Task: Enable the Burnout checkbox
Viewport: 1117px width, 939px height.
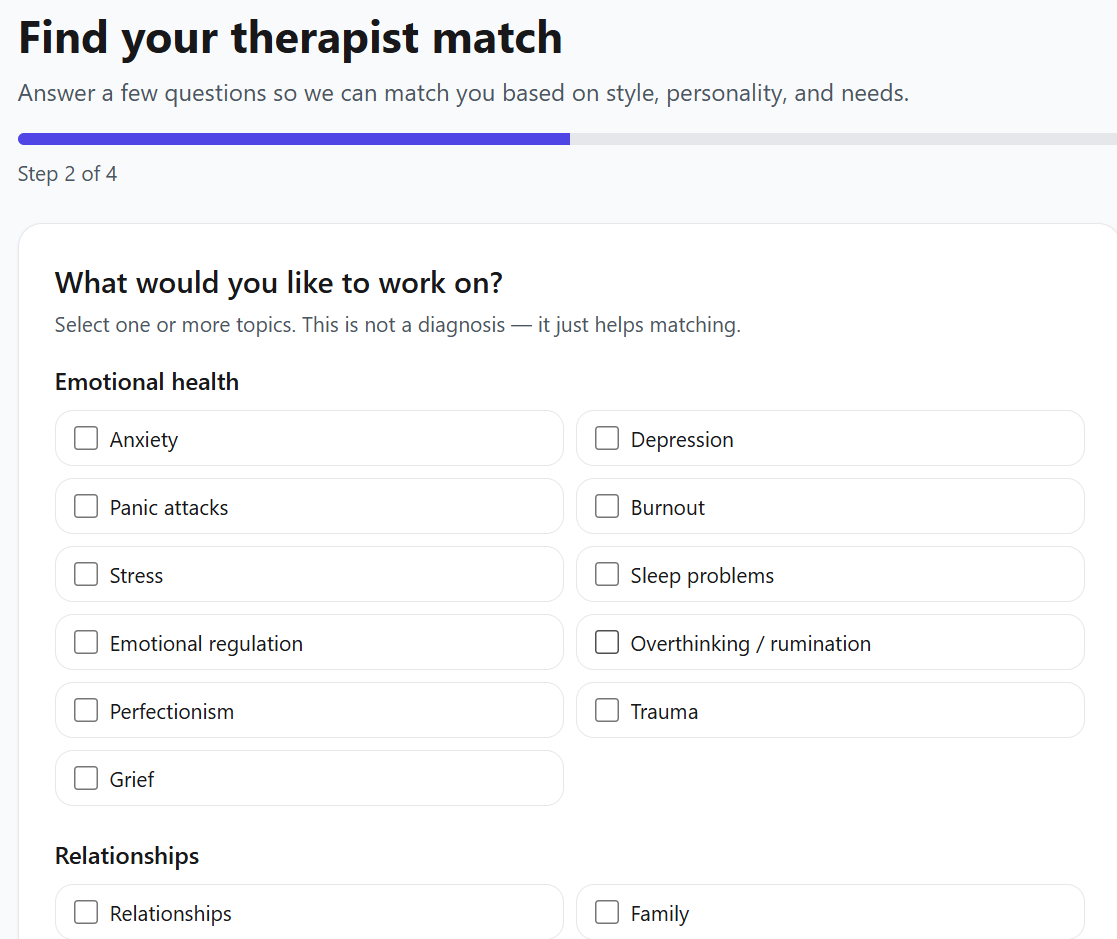Action: (607, 507)
